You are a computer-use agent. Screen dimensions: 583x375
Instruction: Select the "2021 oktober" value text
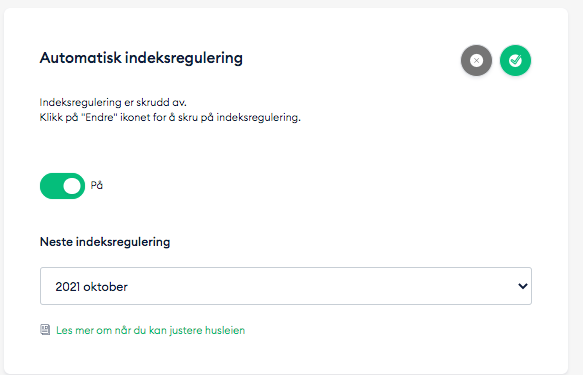tap(91, 287)
